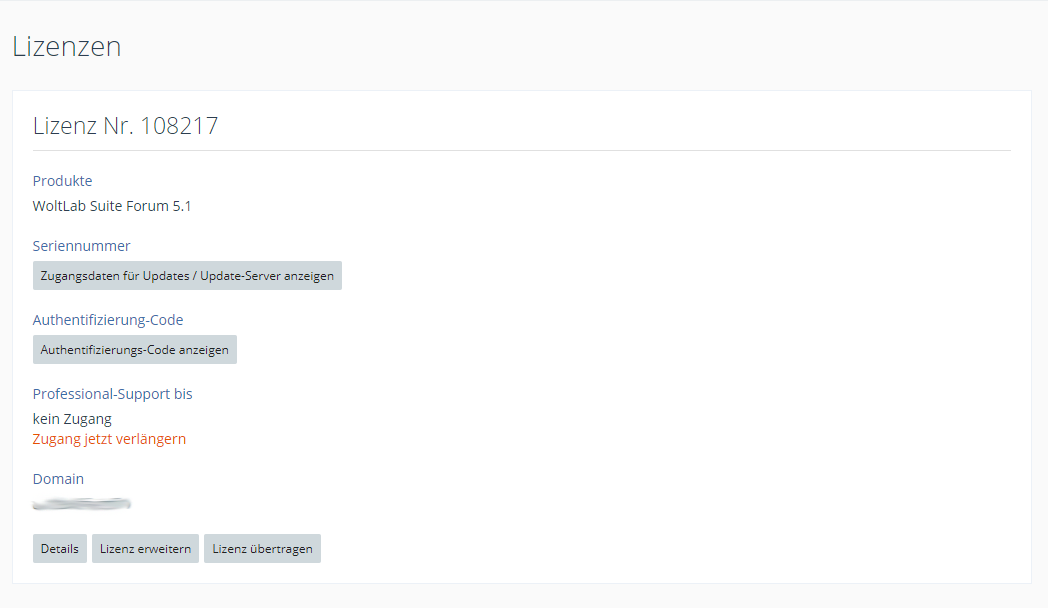Click the divider line under license title
This screenshot has height=608, width=1048.
tap(521, 151)
